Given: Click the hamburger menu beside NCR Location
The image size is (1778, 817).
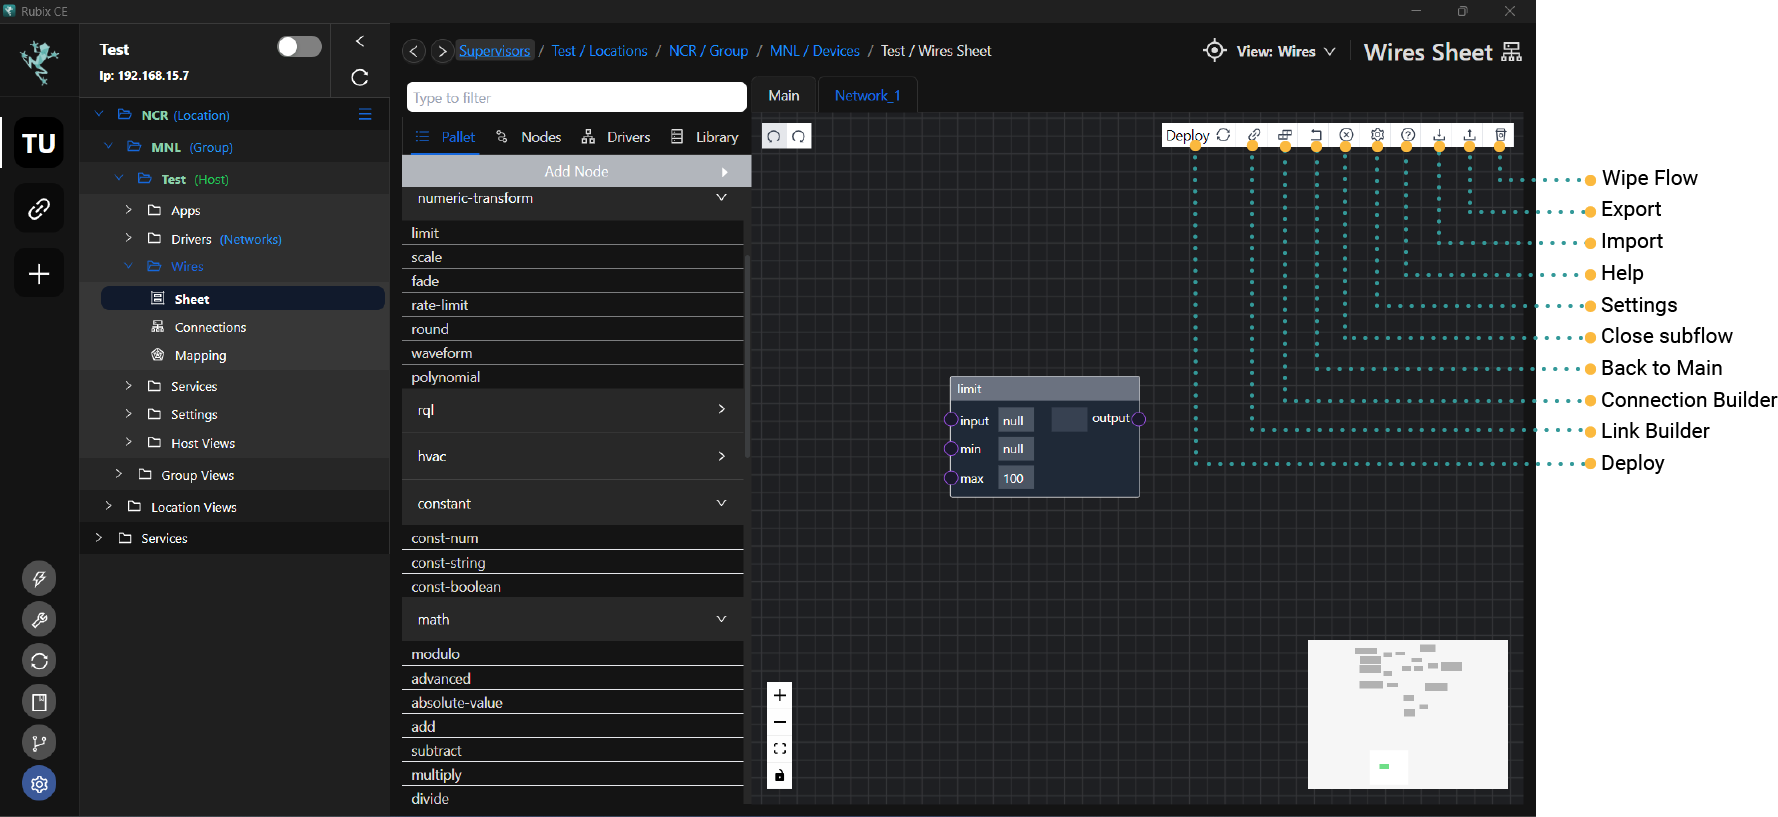Looking at the screenshot, I should point(365,115).
